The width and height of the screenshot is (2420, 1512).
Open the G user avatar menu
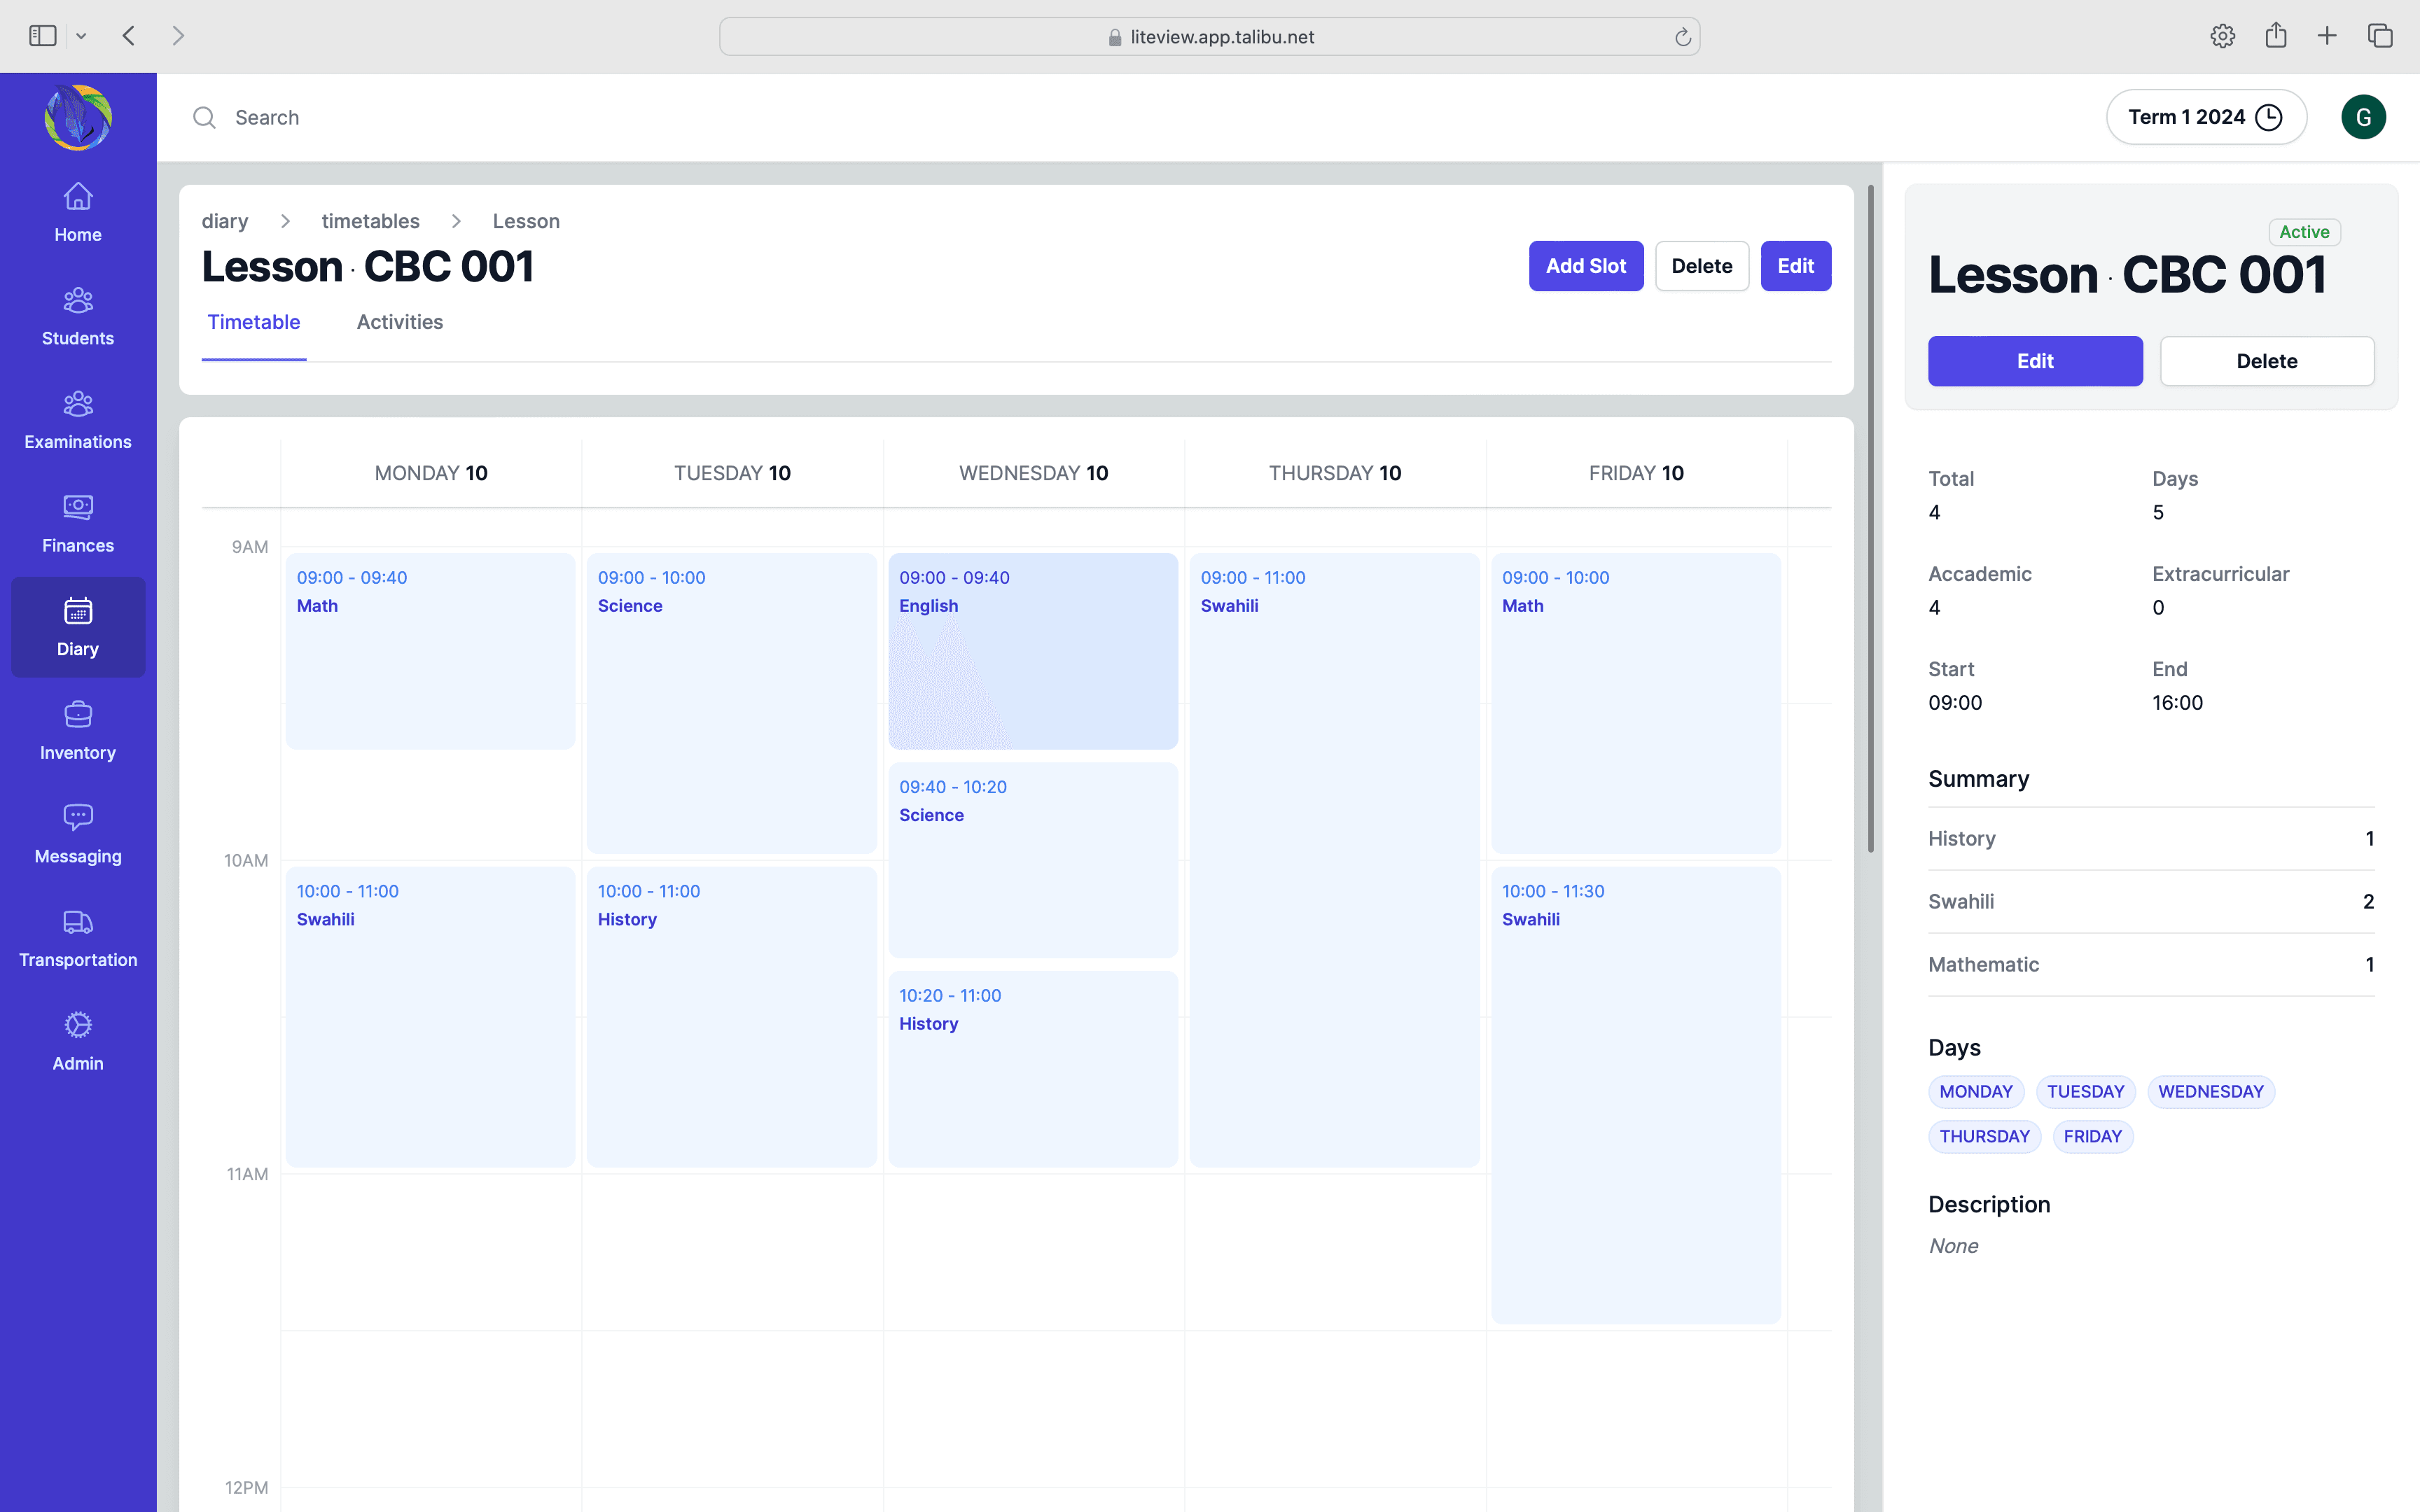[x=2363, y=117]
